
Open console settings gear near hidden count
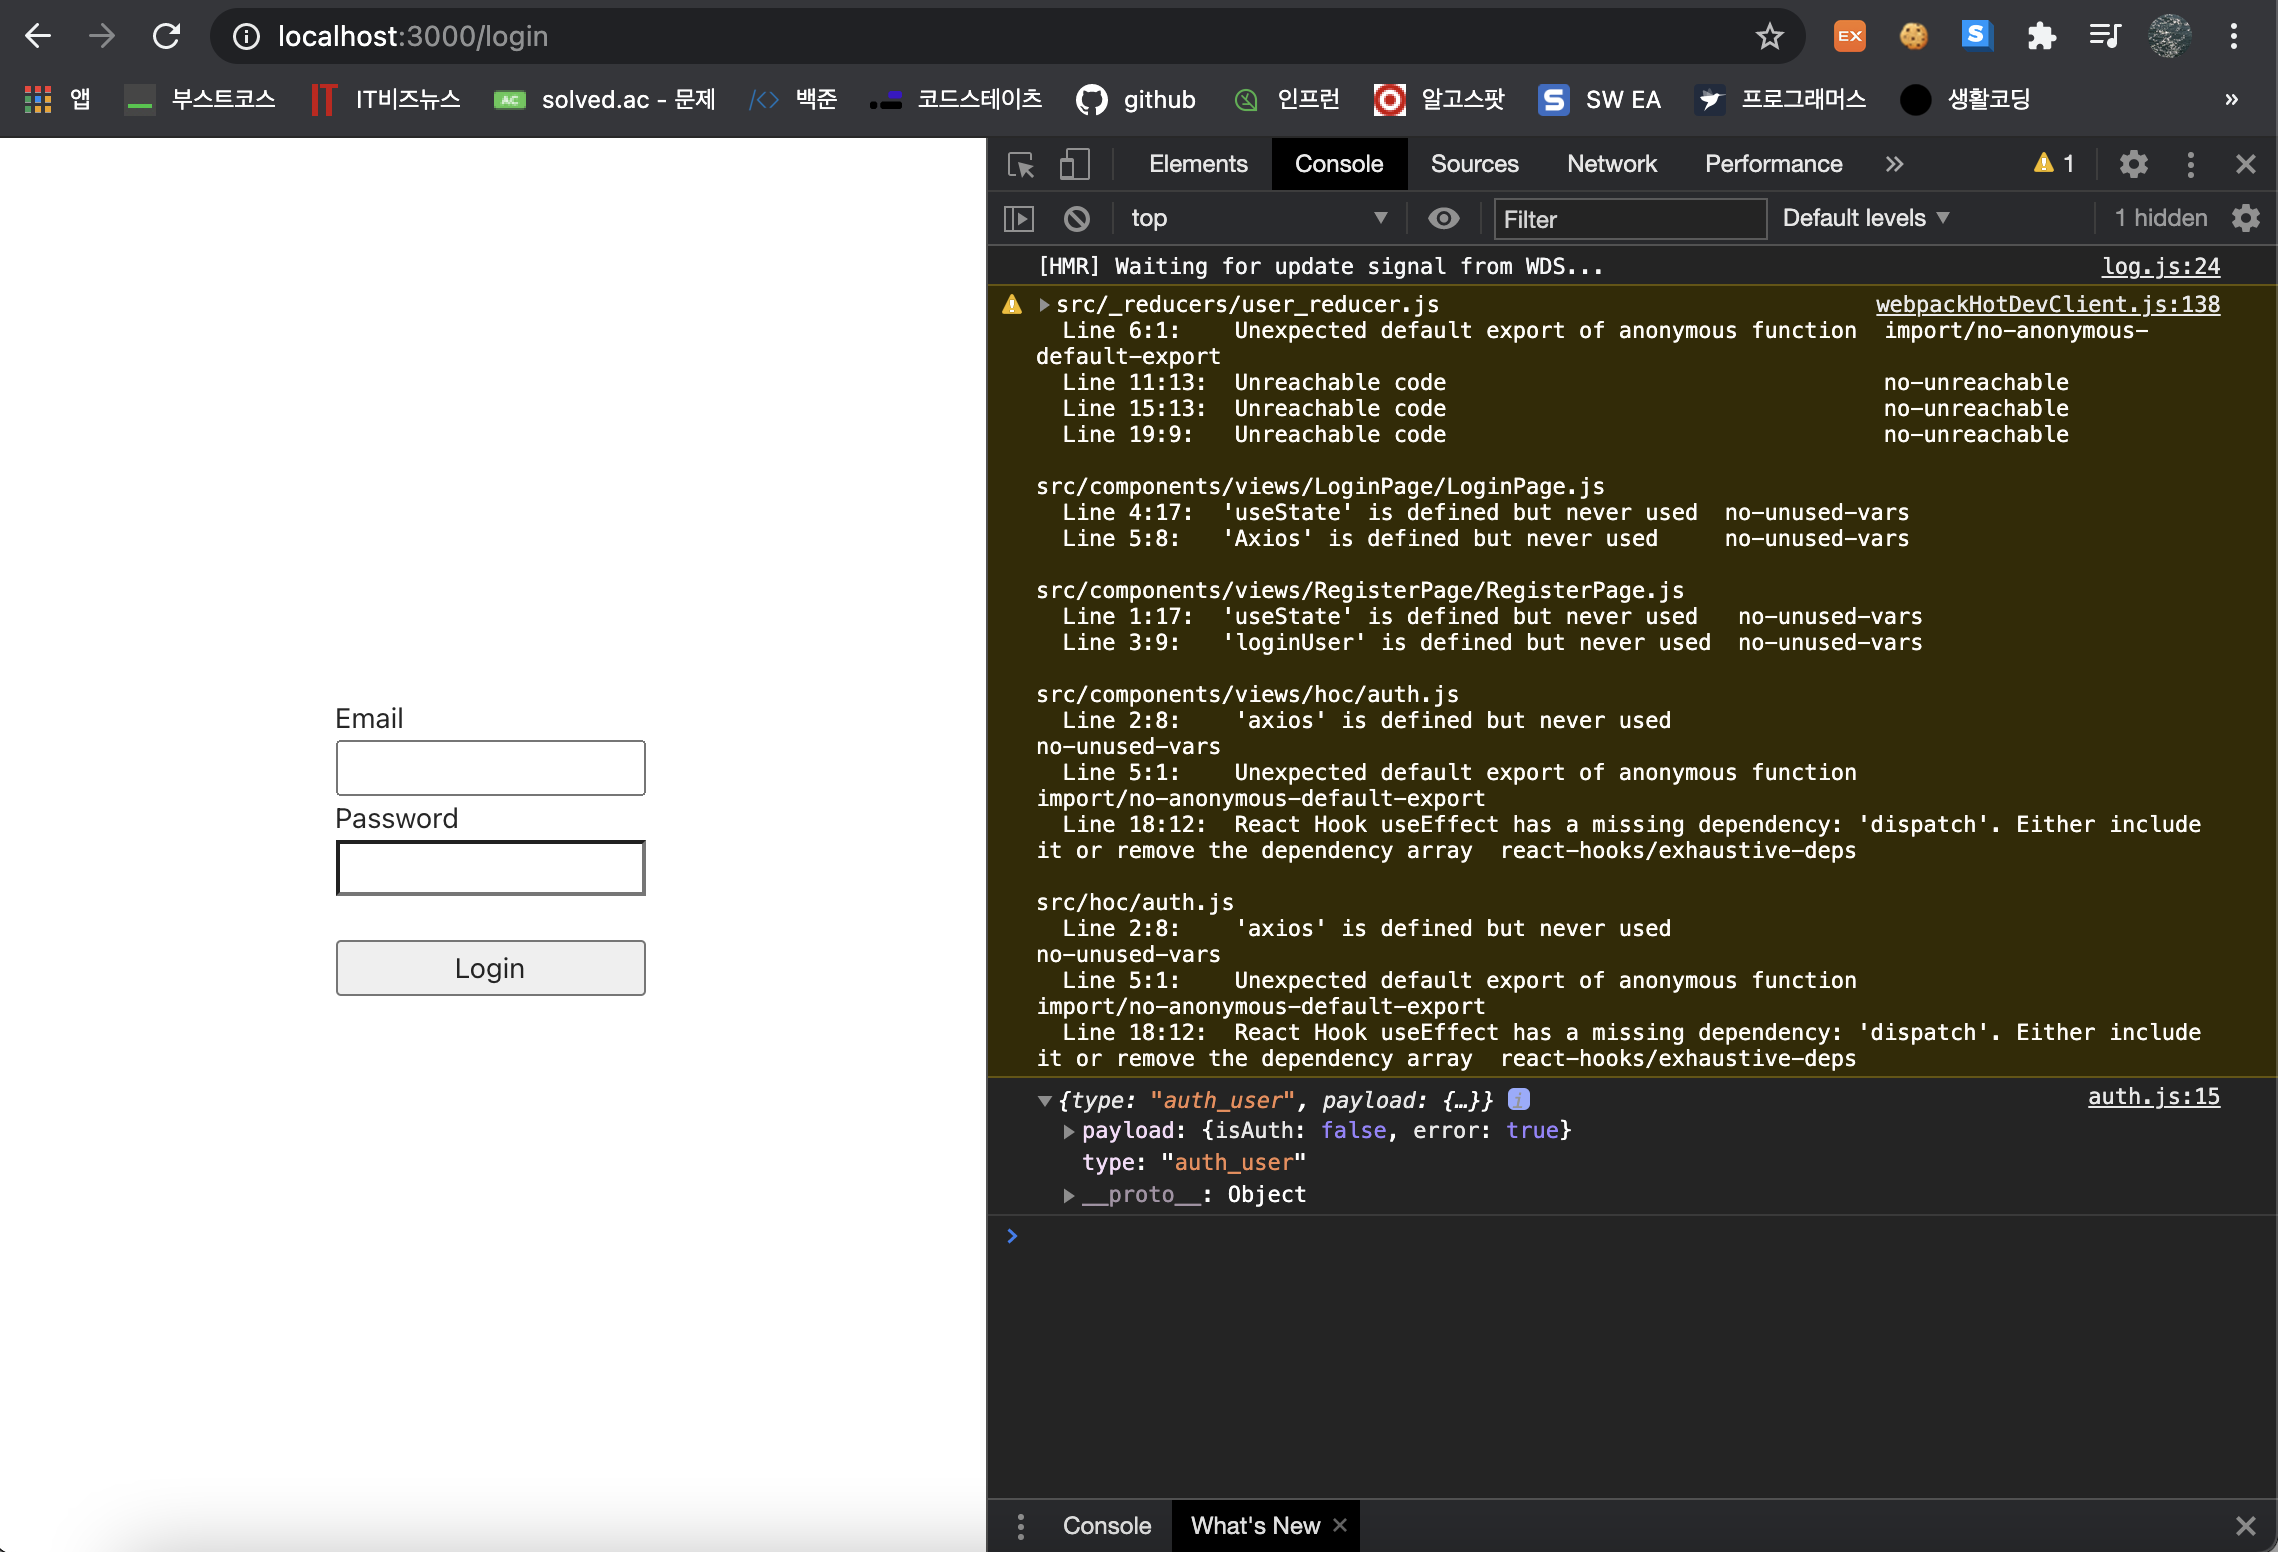point(2246,218)
